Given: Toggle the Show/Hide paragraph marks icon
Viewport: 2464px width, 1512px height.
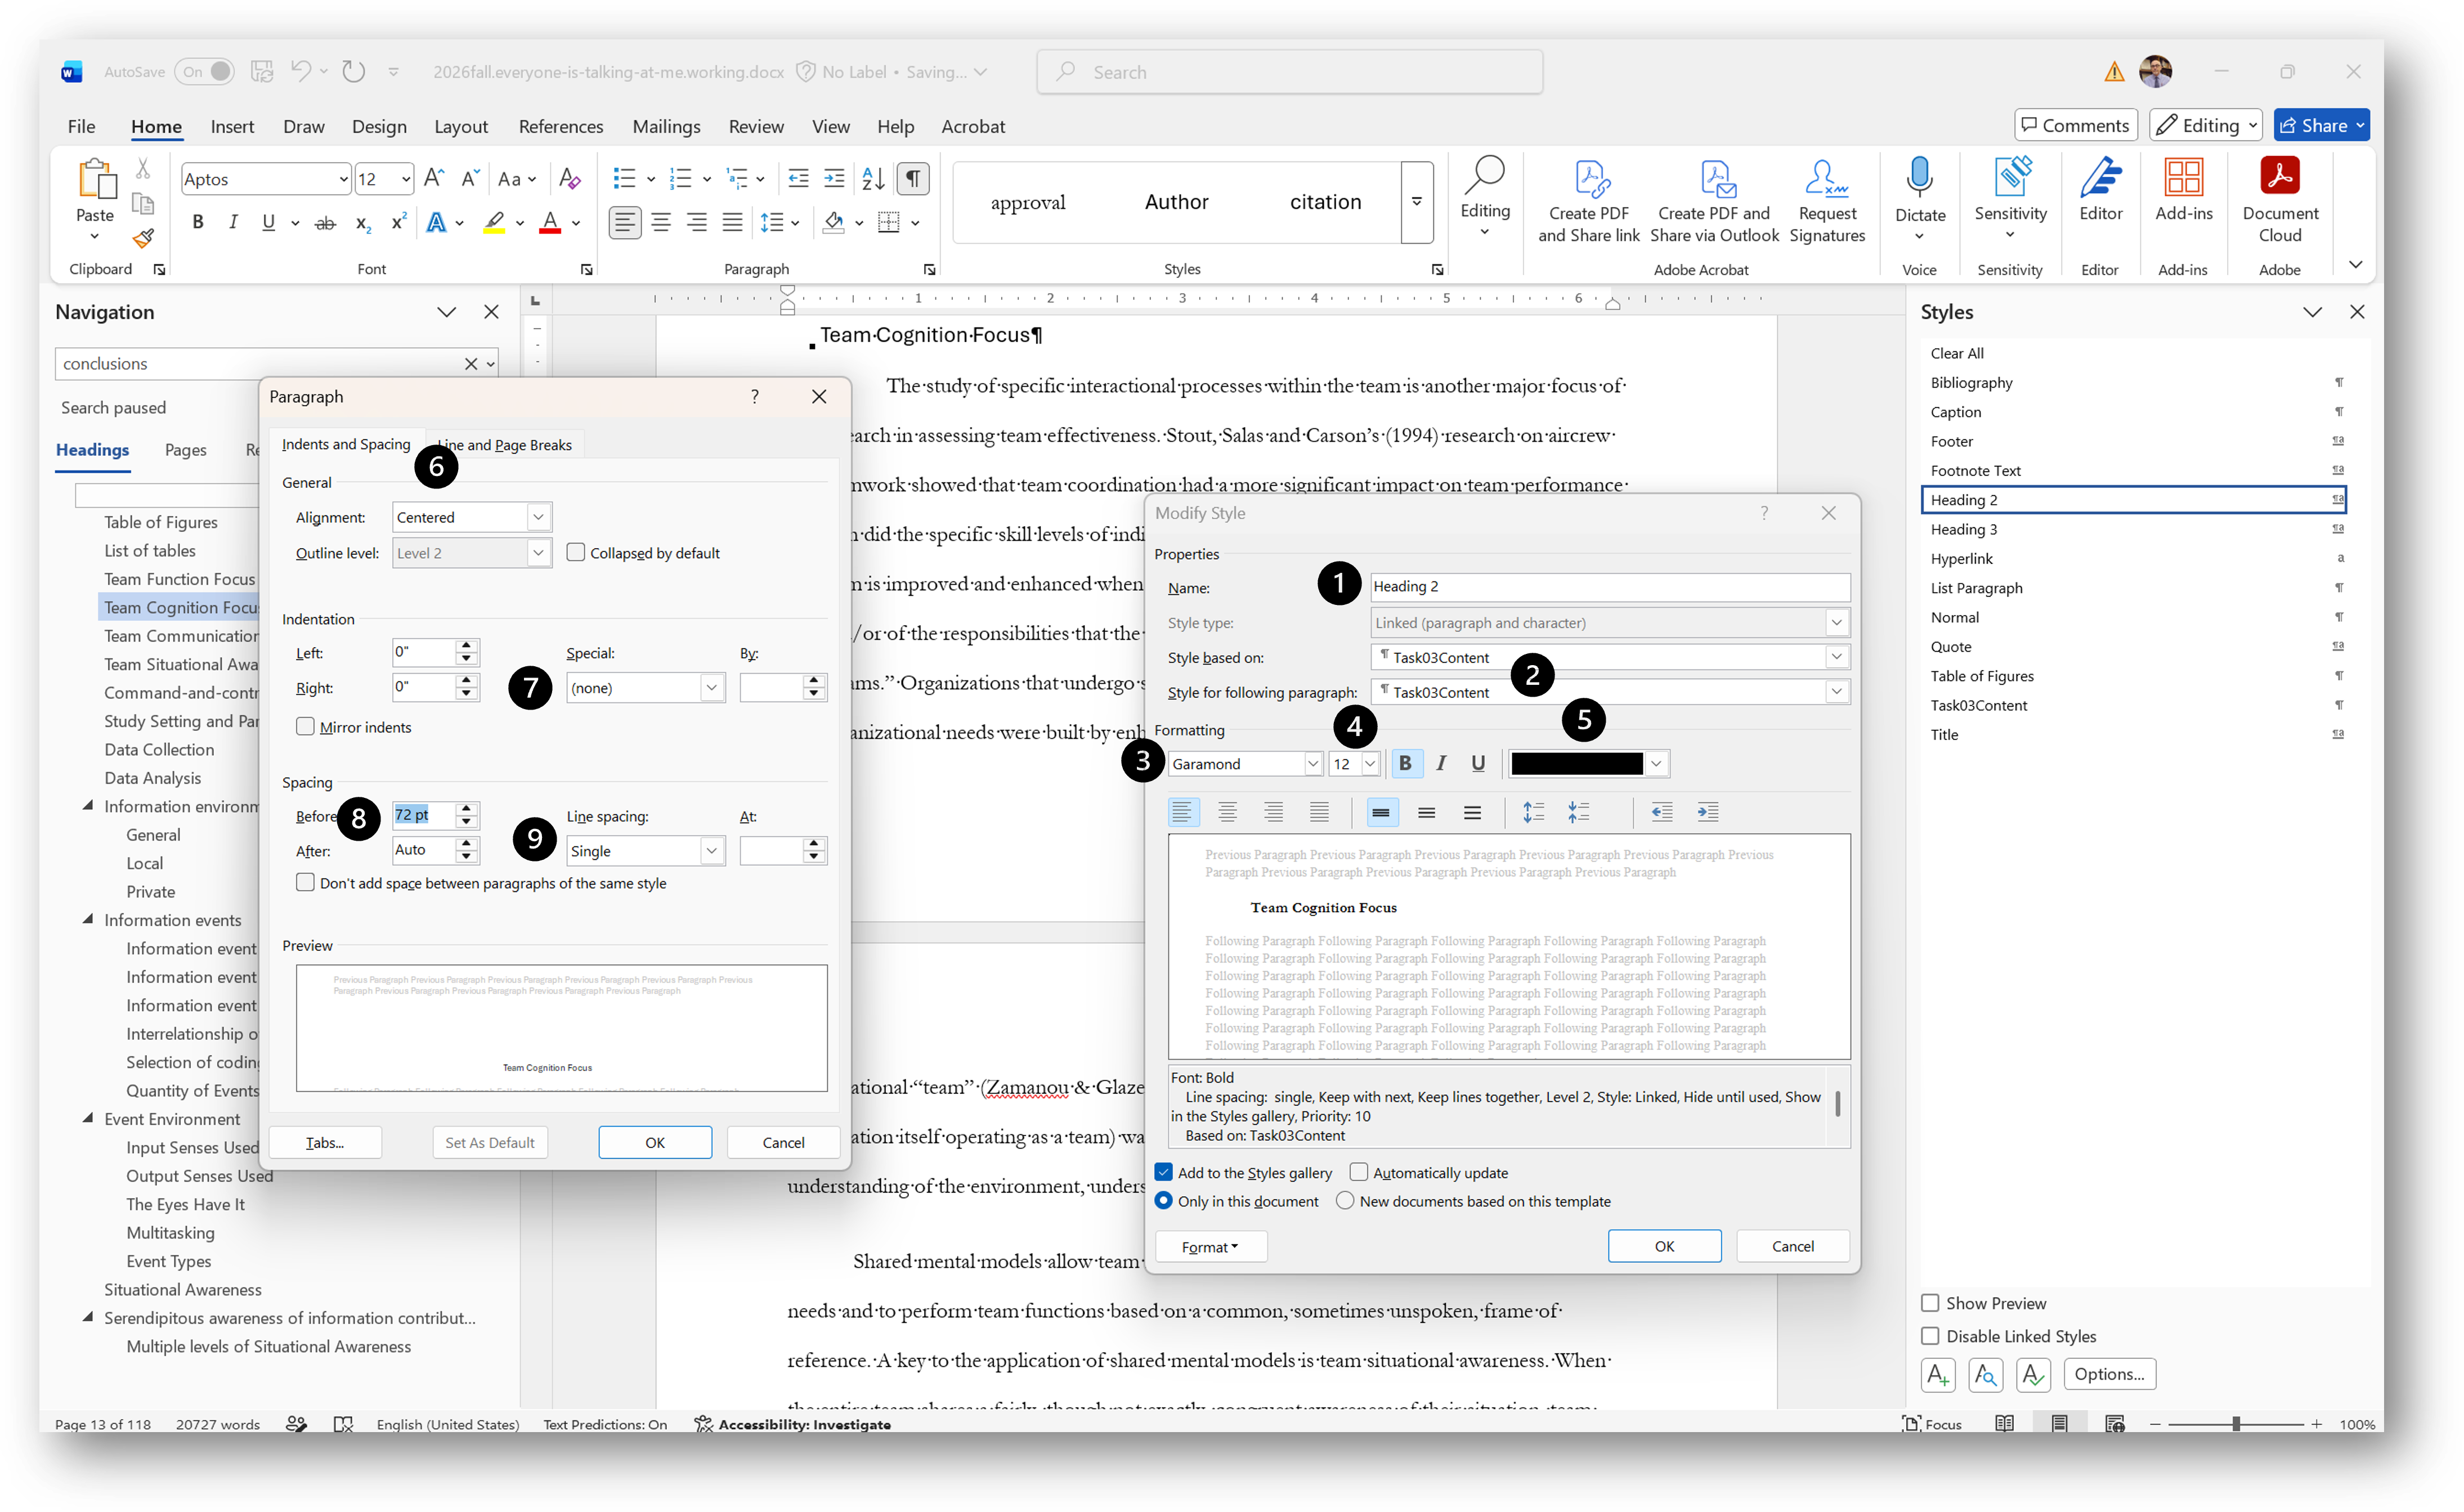Looking at the screenshot, I should (x=913, y=179).
